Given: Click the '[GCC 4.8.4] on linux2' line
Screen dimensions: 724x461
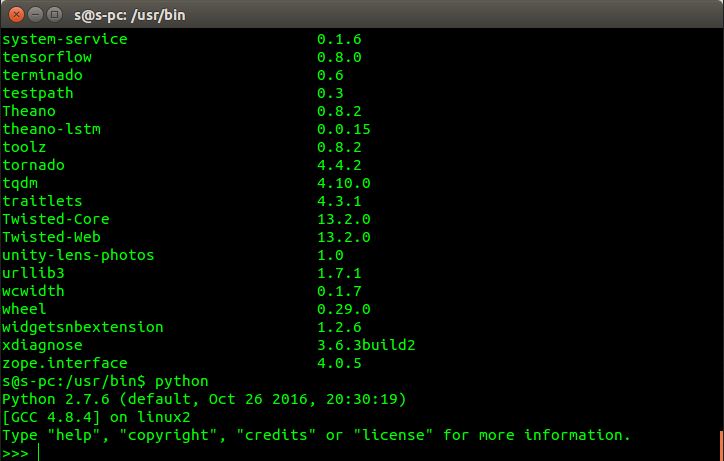Looking at the screenshot, I should (96, 418).
